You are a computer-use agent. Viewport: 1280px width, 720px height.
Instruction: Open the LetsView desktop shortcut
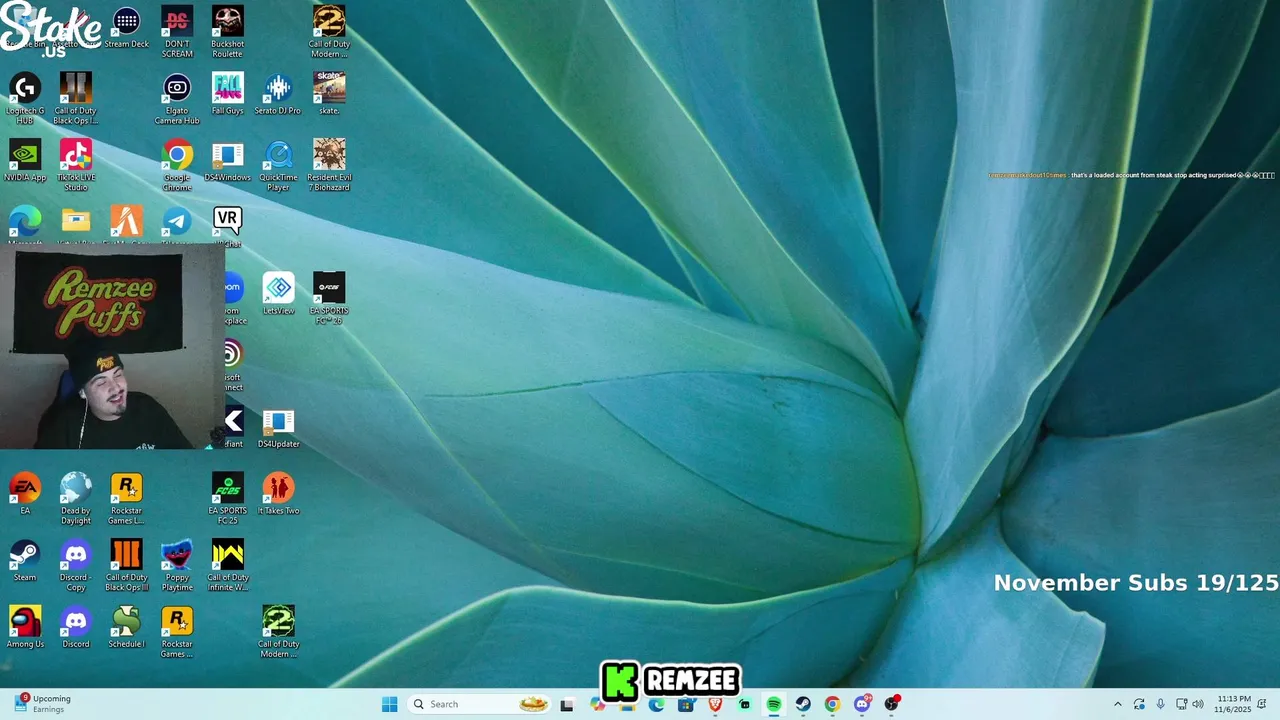[x=278, y=294]
